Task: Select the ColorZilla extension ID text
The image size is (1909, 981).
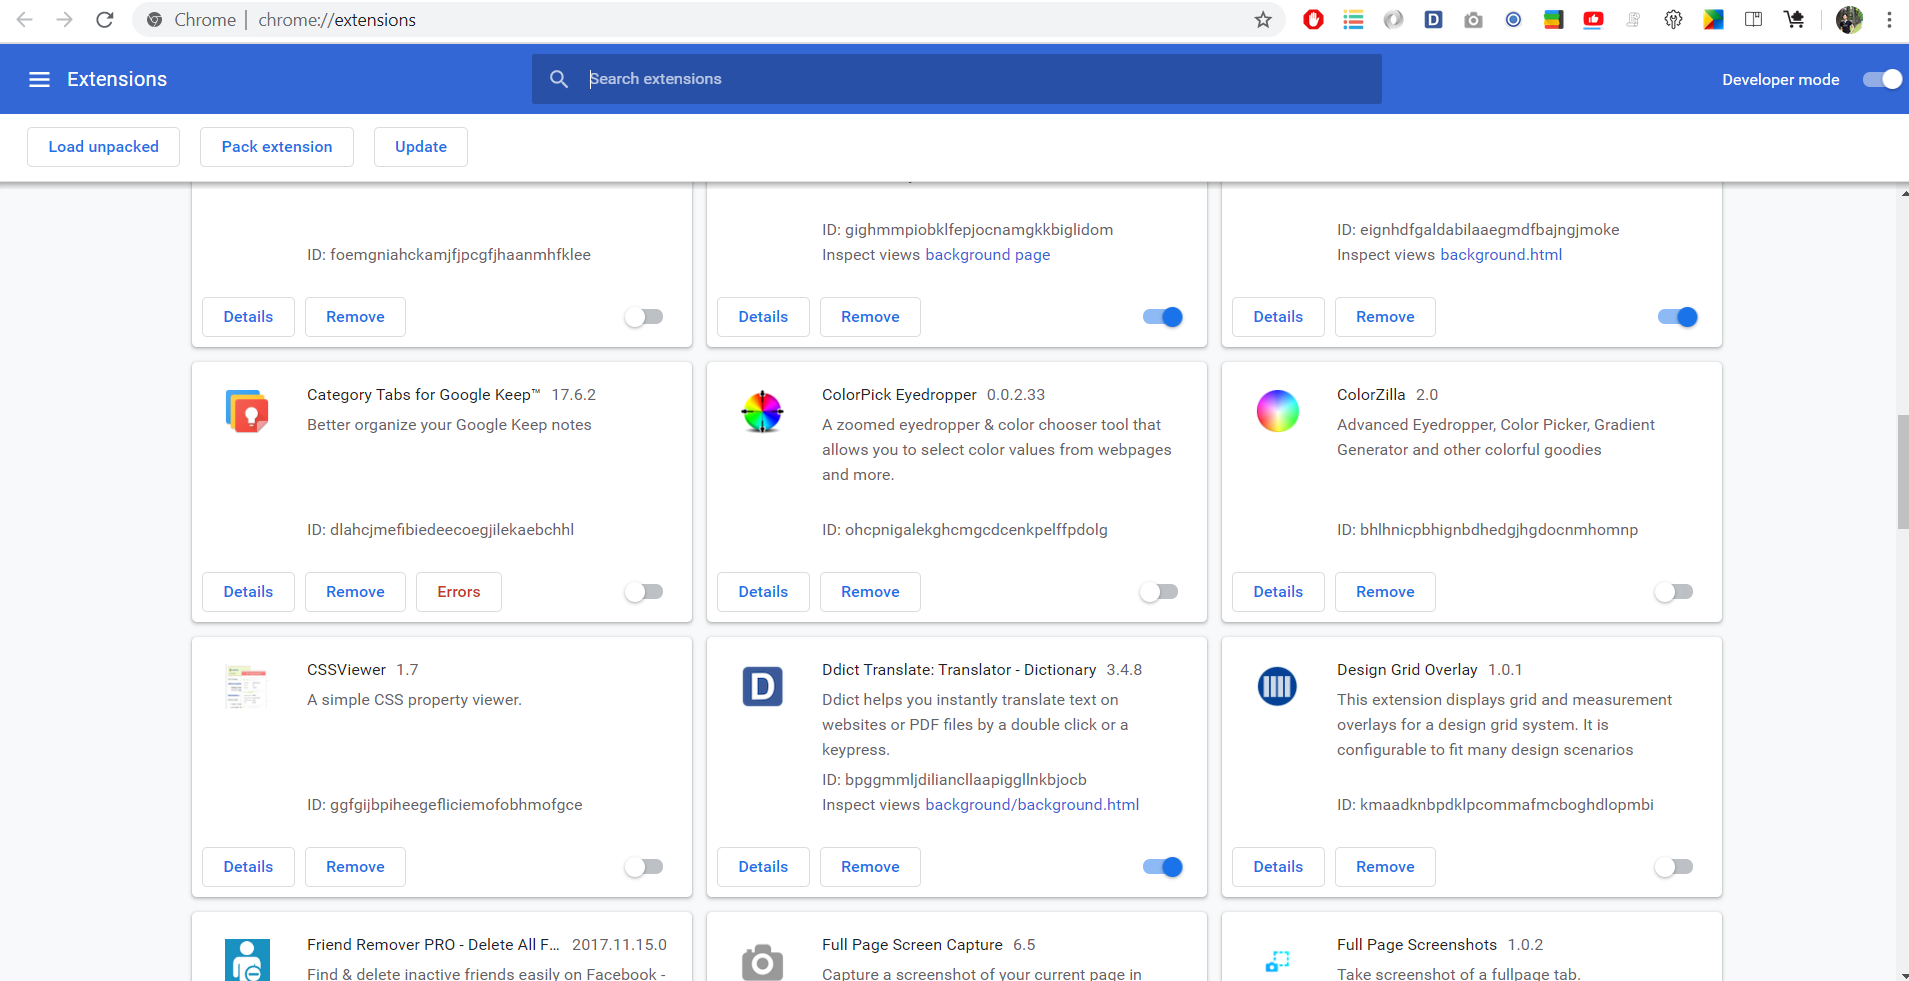Action: coord(1487,530)
